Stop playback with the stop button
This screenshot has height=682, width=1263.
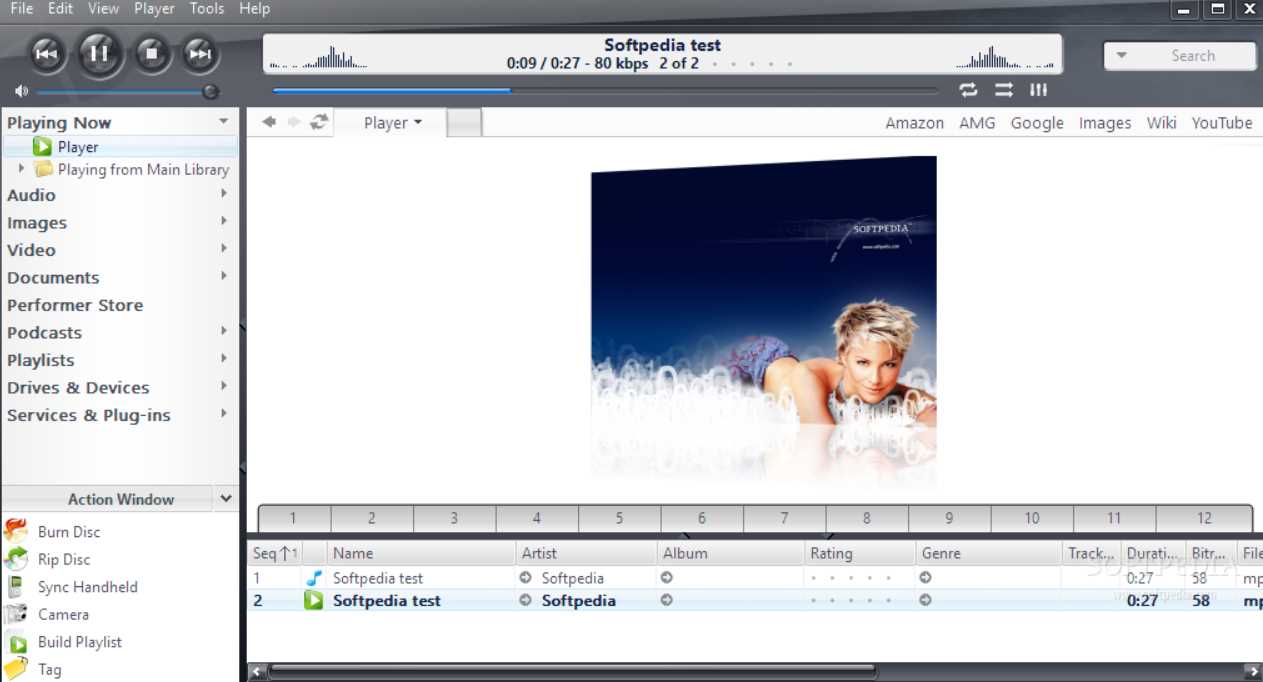tap(152, 54)
